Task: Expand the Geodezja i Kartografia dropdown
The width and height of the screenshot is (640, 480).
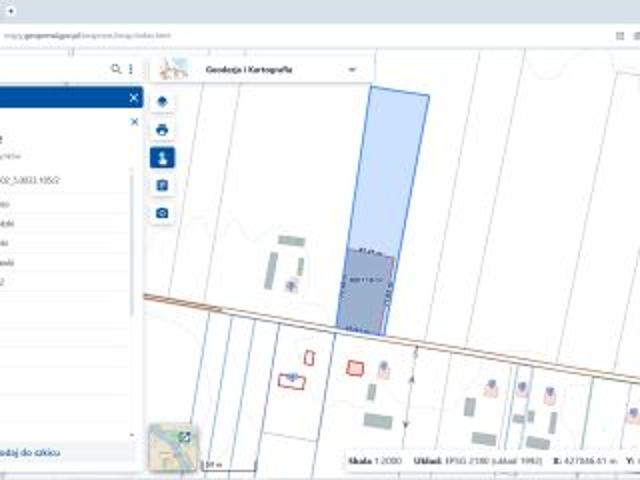Action: click(352, 69)
